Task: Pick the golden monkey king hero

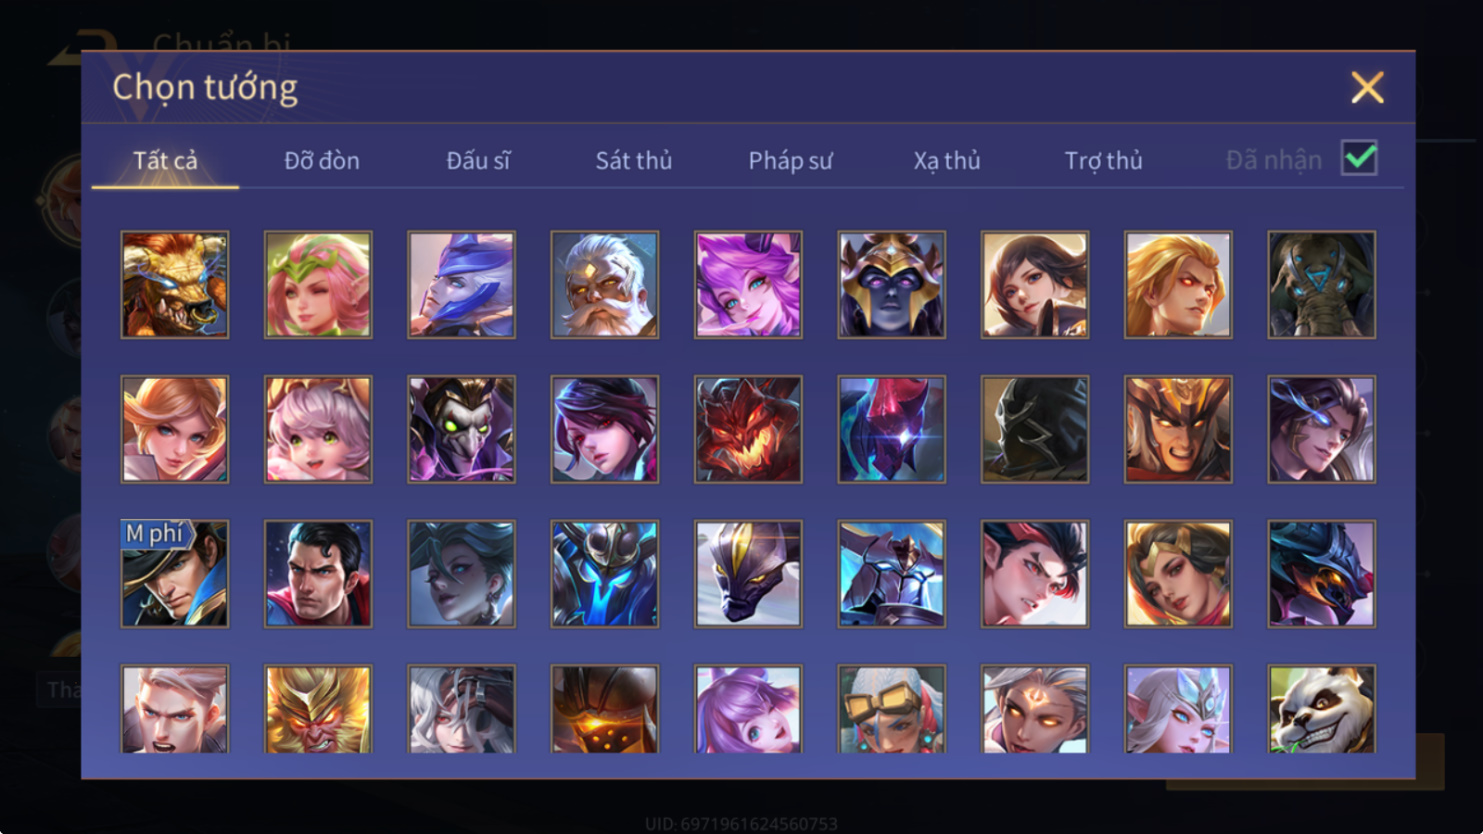Action: coord(318,709)
